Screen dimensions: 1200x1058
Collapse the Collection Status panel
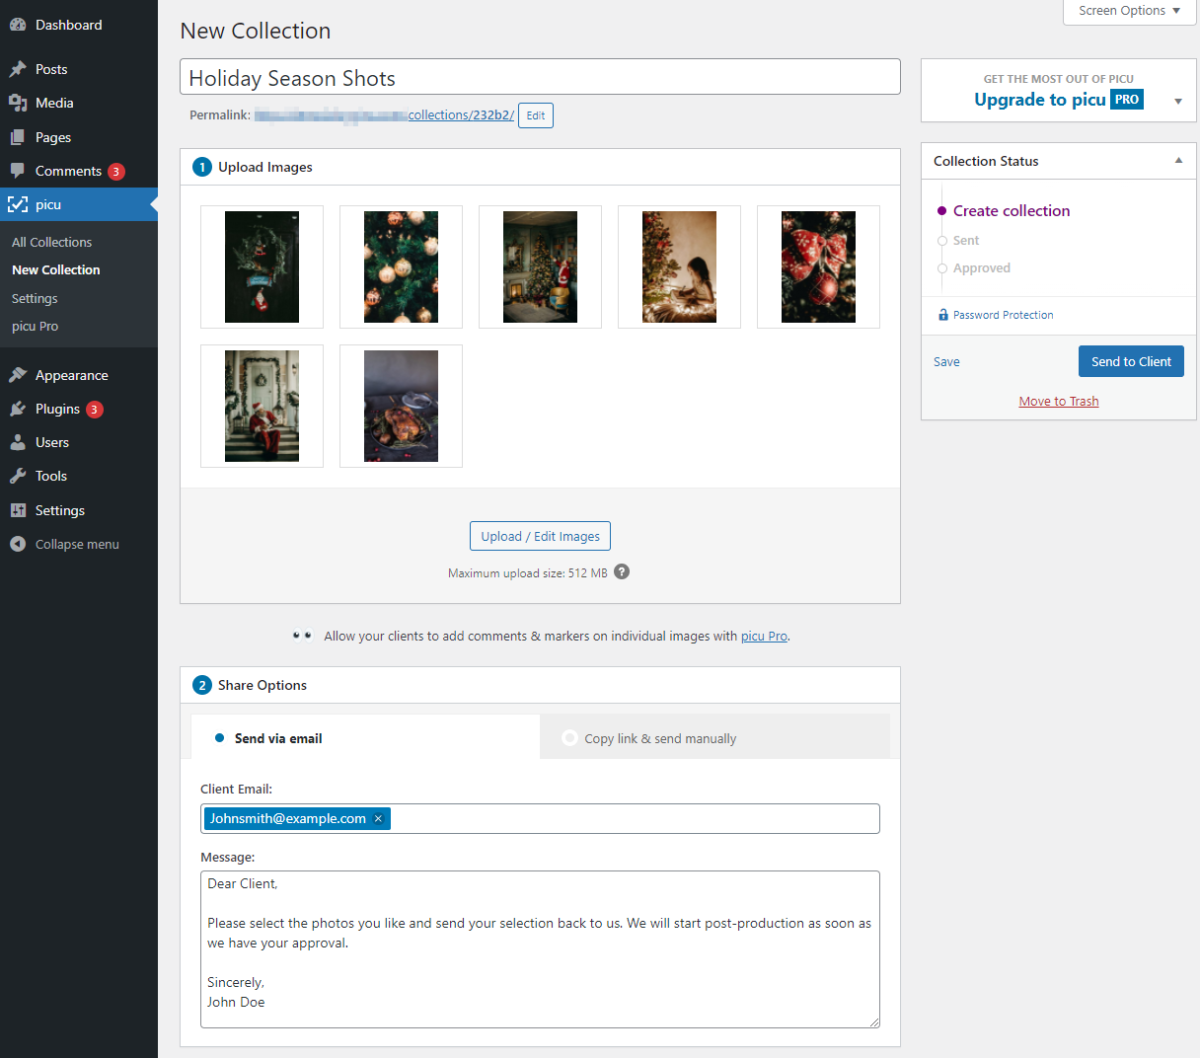pyautogui.click(x=1178, y=161)
